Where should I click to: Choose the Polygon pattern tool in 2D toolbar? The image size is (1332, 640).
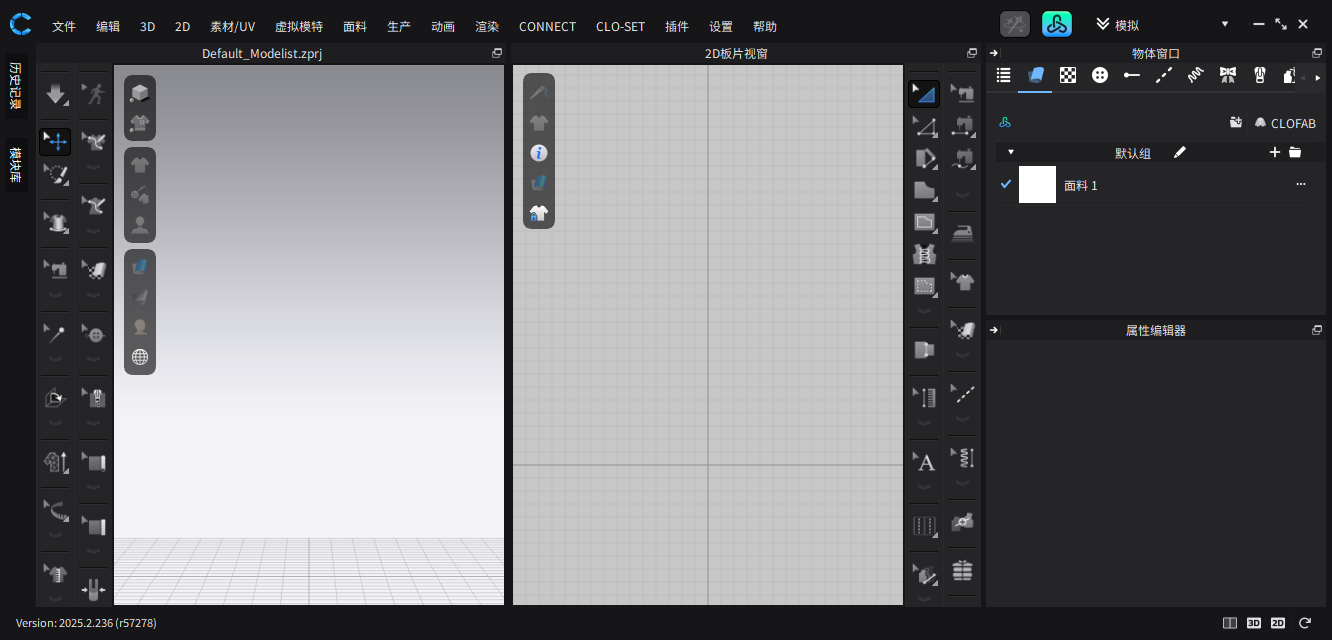924,190
